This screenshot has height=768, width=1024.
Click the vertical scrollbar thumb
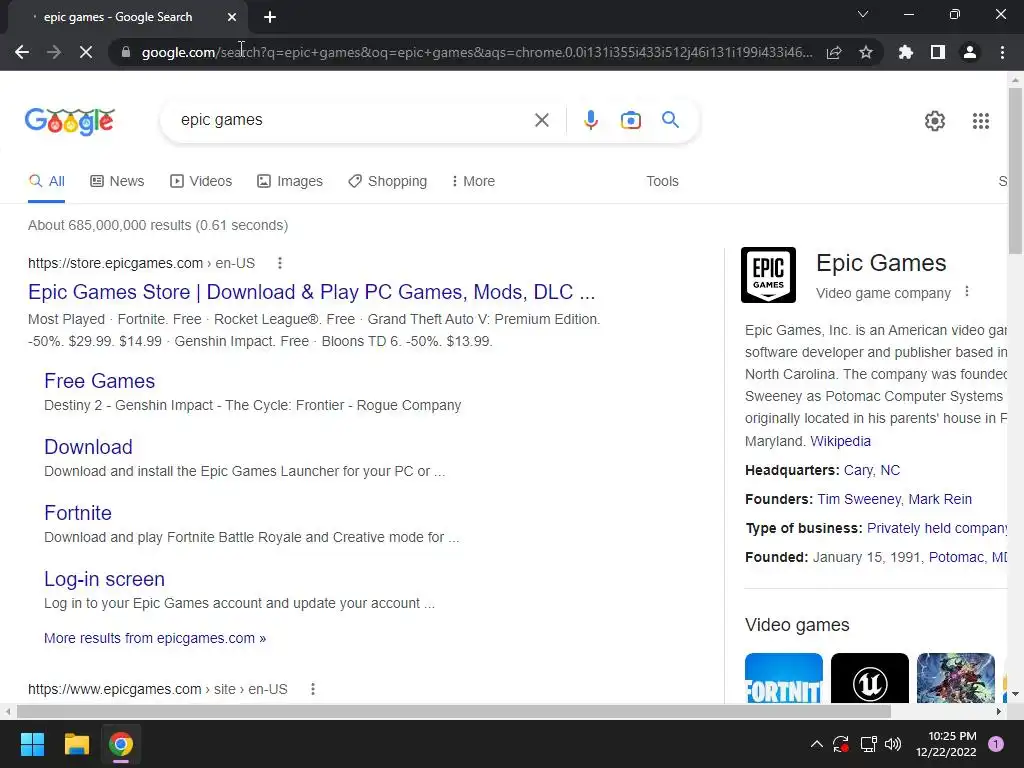[x=1015, y=170]
